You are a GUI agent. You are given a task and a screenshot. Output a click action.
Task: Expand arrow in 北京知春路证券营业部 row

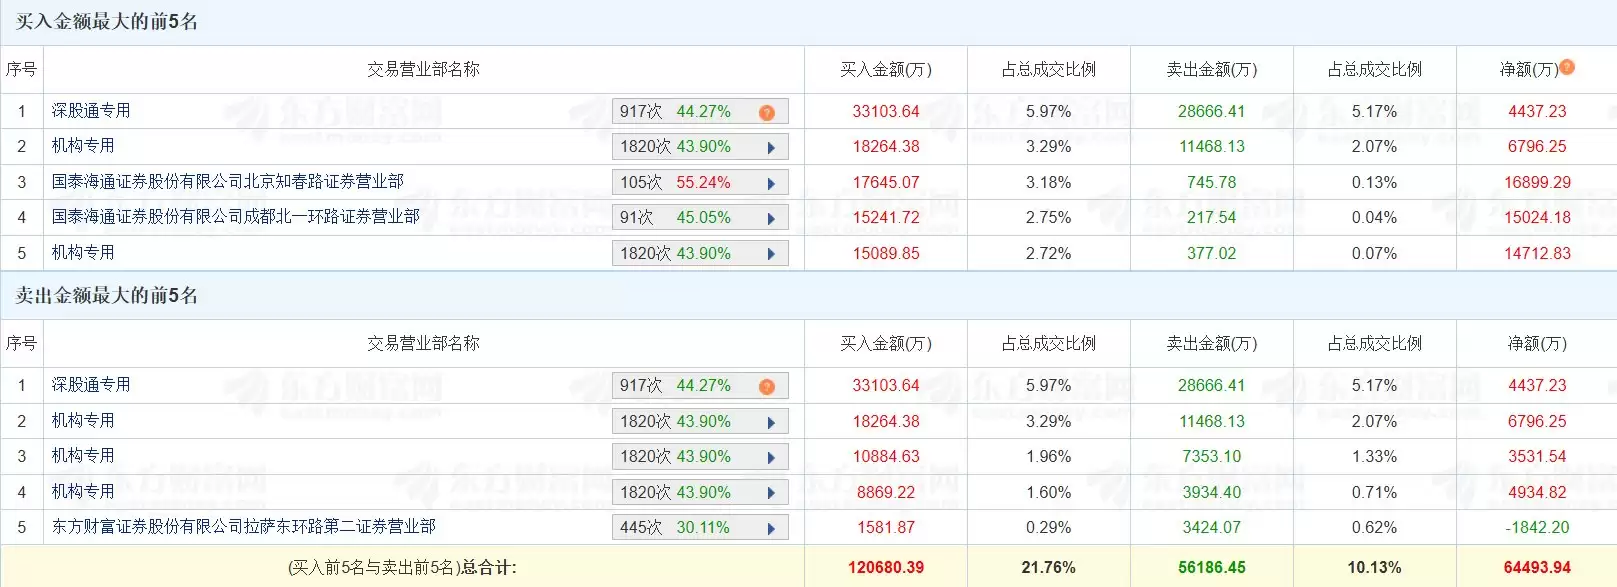[x=771, y=183]
